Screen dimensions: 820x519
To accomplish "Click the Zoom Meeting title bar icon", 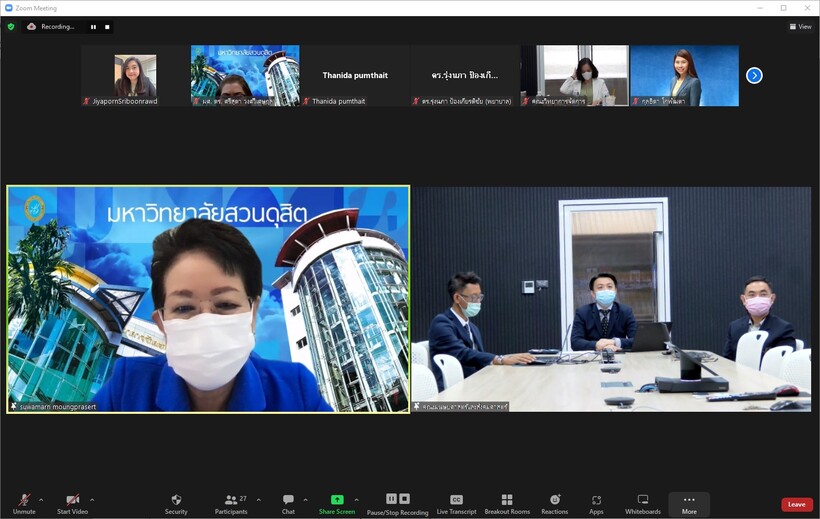I will coord(8,8).
